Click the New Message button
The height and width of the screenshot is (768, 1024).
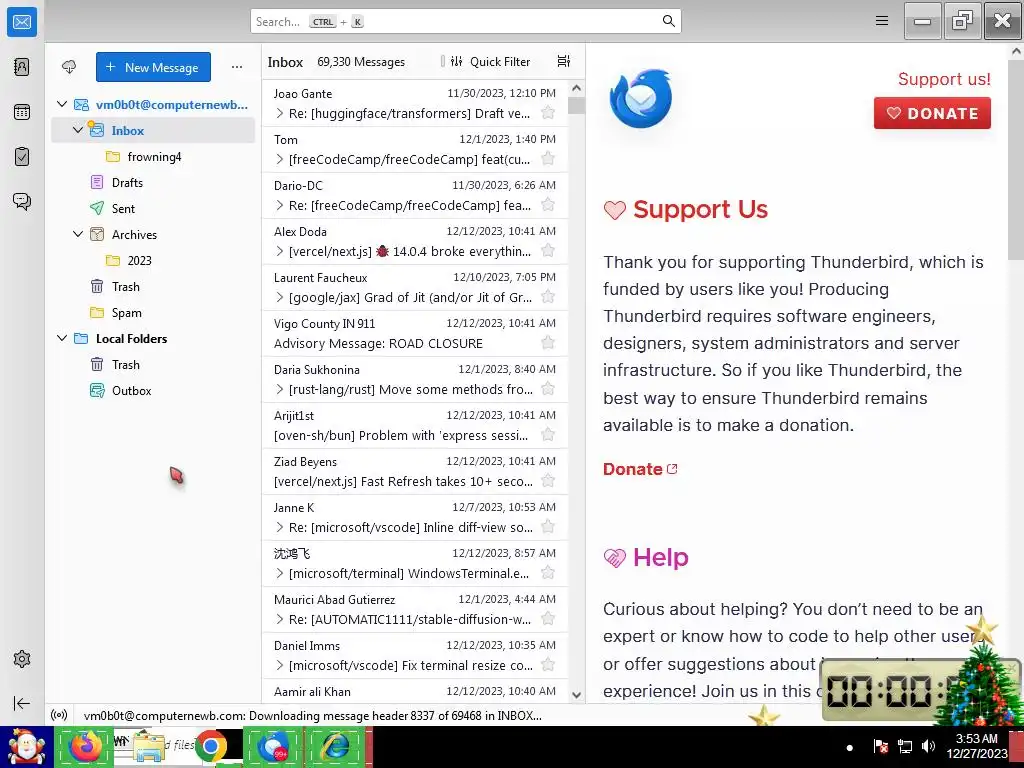(x=153, y=67)
